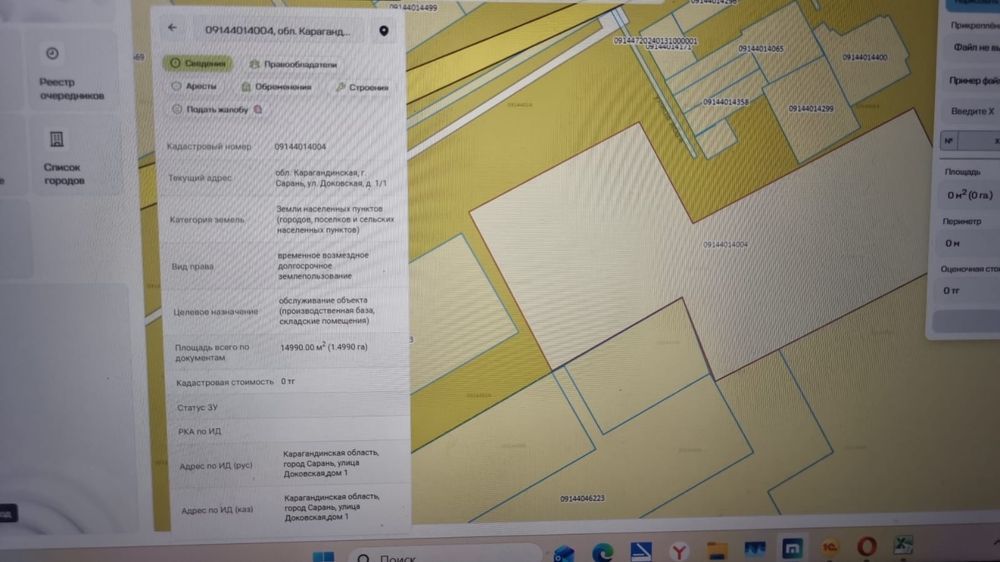Open Yandex Browser from the taskbar
The width and height of the screenshot is (1000, 562).
[x=679, y=551]
